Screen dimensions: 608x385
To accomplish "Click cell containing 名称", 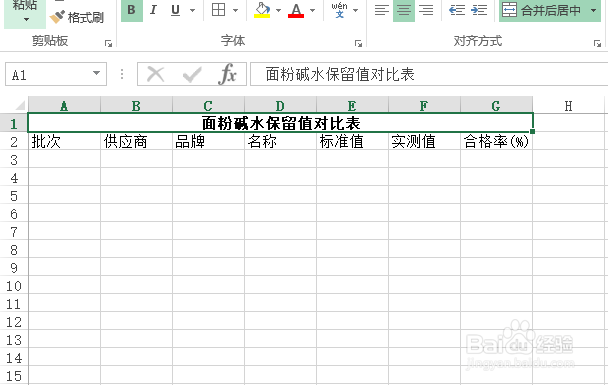I will 280,141.
